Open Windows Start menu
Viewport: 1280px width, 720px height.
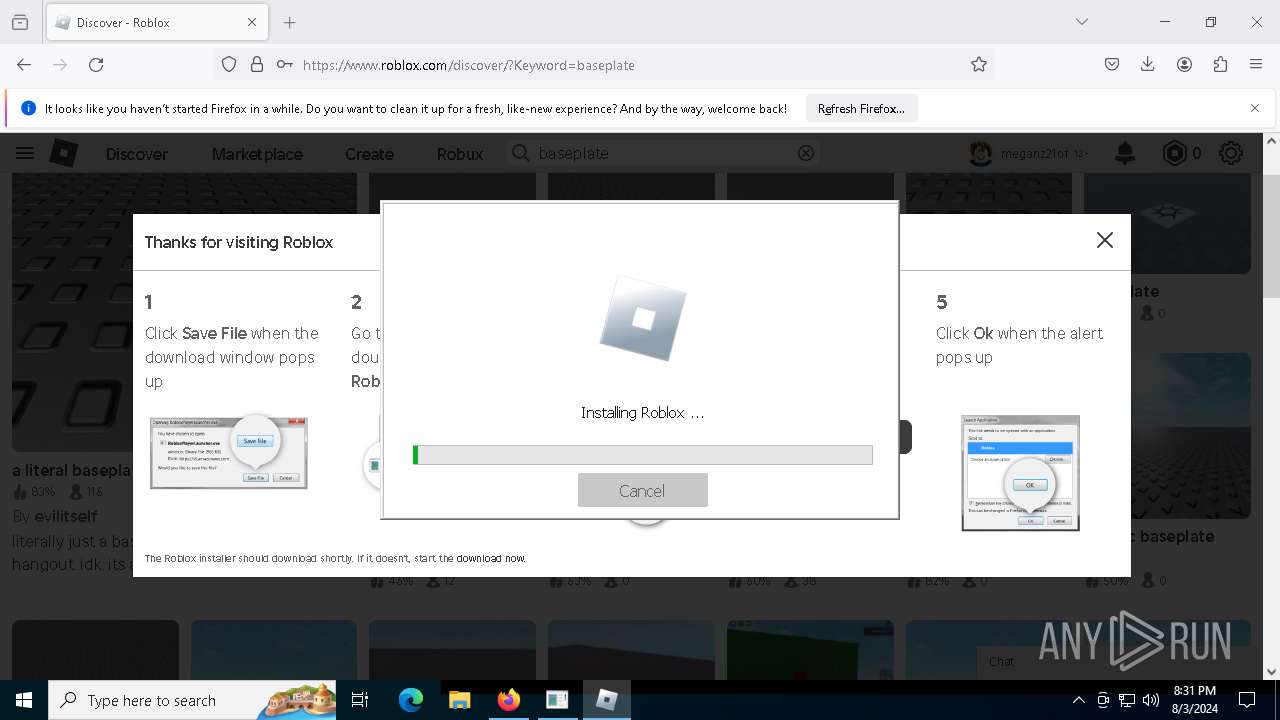24,700
